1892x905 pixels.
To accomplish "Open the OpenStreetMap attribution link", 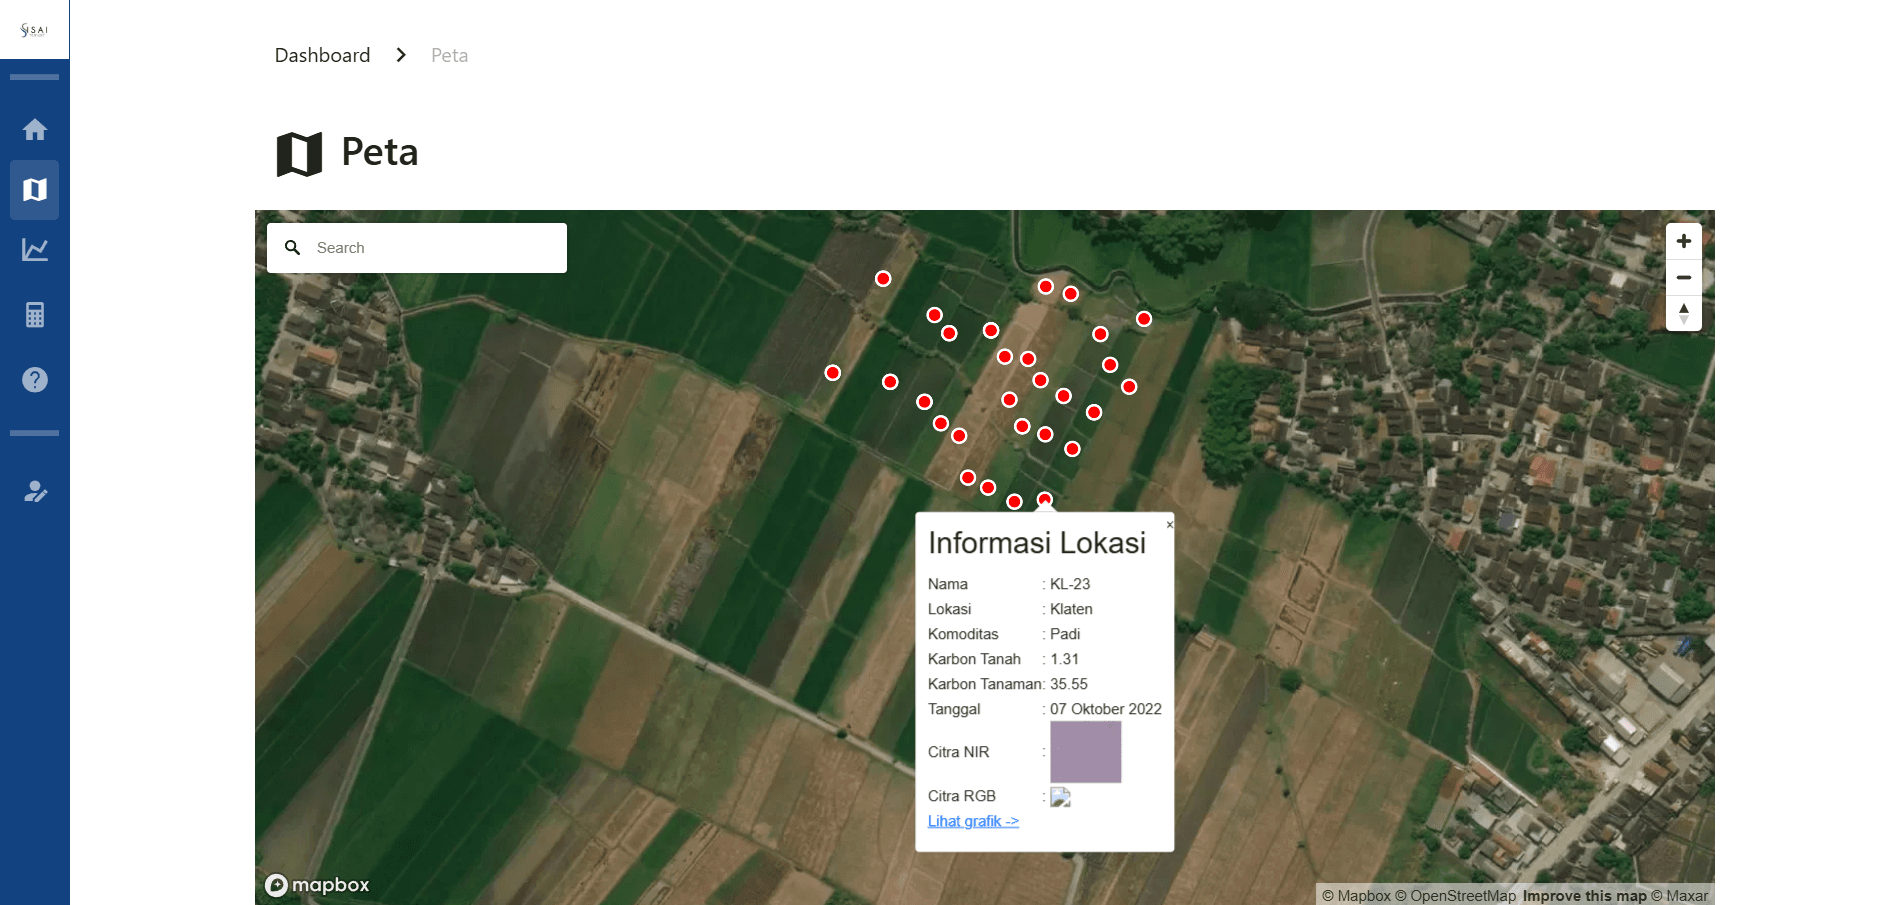I will point(1455,896).
